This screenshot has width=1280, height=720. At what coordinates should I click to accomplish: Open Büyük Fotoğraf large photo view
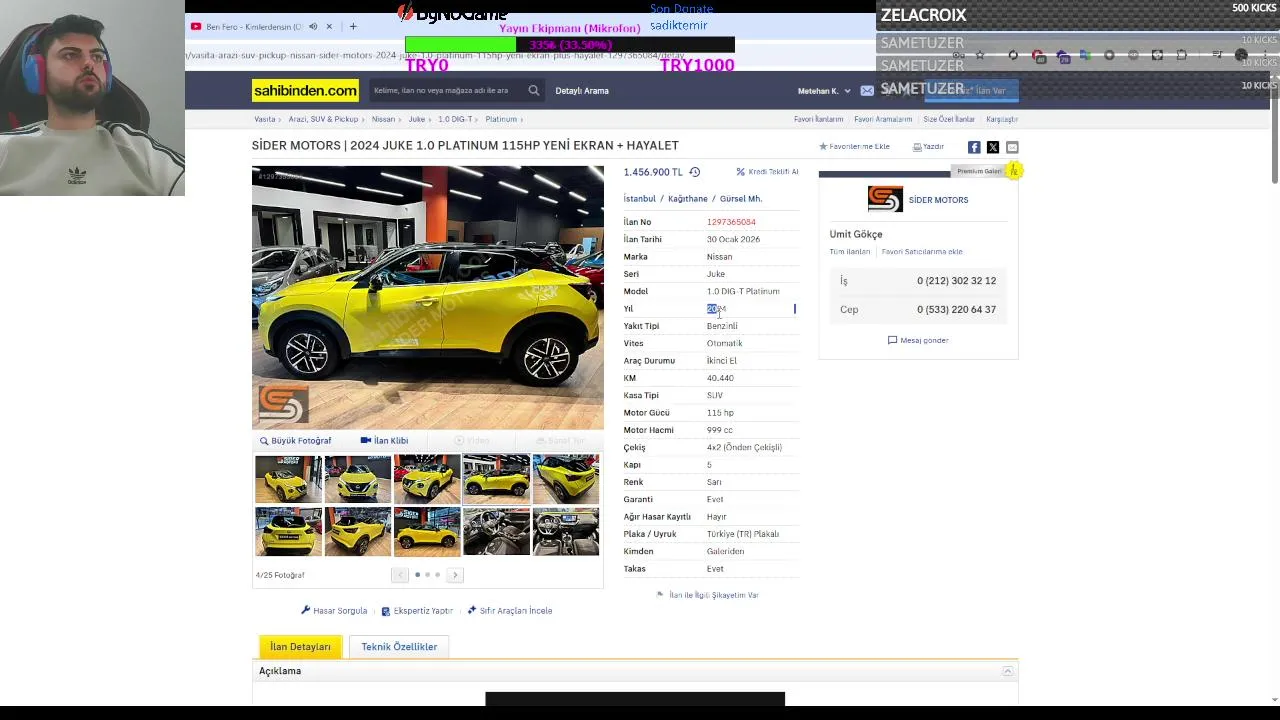(x=295, y=441)
